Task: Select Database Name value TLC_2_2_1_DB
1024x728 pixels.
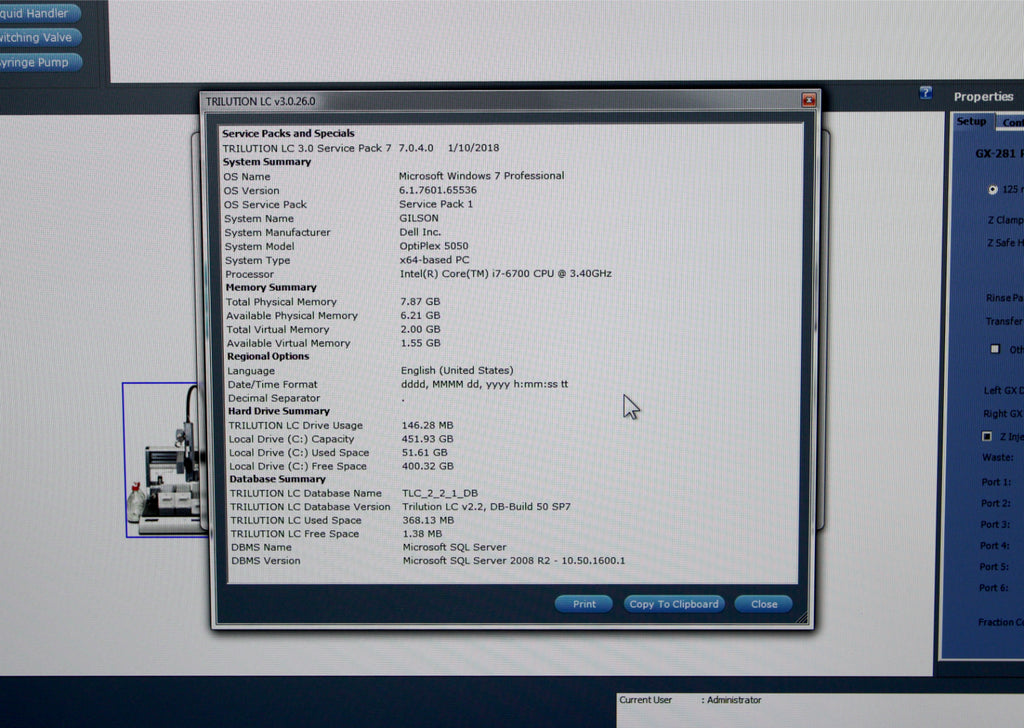Action: tap(440, 493)
